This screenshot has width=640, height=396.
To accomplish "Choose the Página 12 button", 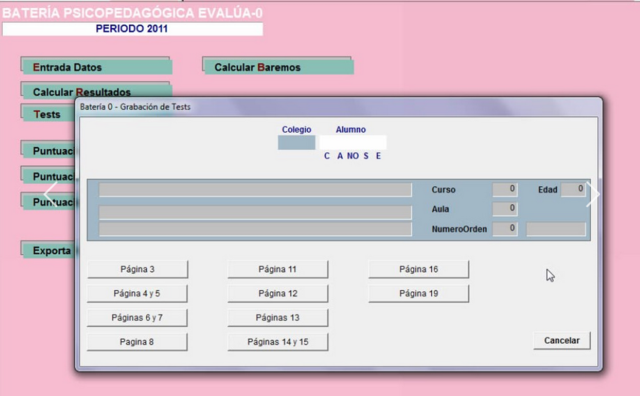I will (x=278, y=294).
